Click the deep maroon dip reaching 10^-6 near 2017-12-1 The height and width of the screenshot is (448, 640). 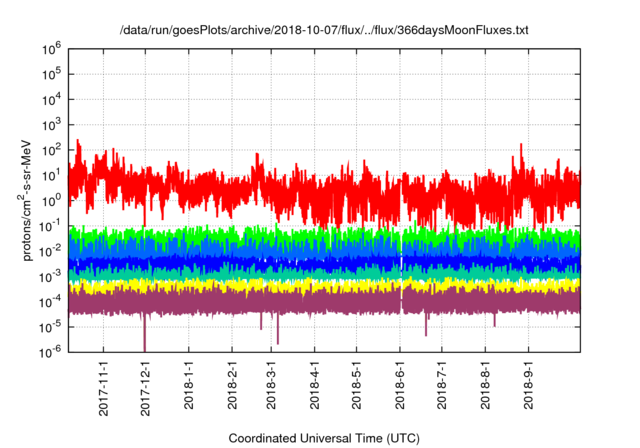(144, 333)
